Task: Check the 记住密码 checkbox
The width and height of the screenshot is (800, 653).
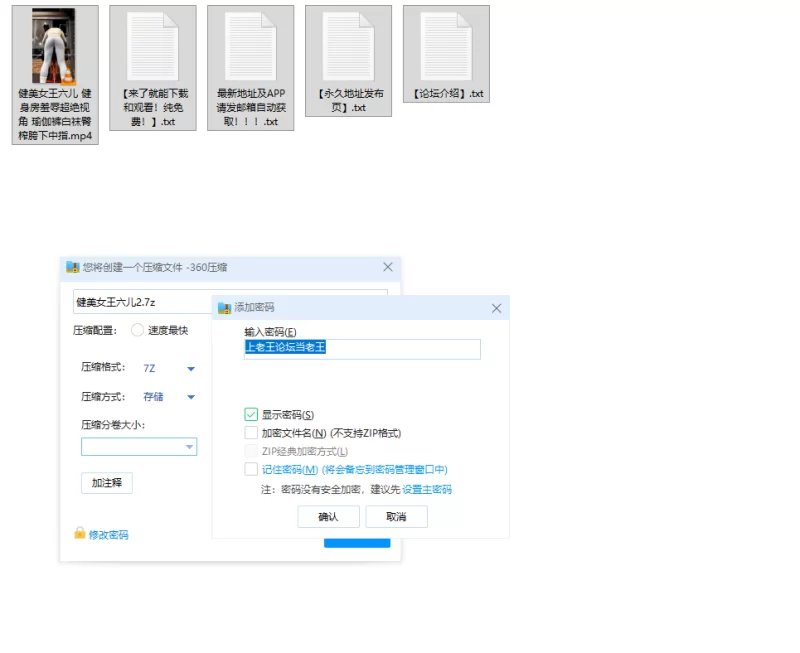Action: click(251, 469)
